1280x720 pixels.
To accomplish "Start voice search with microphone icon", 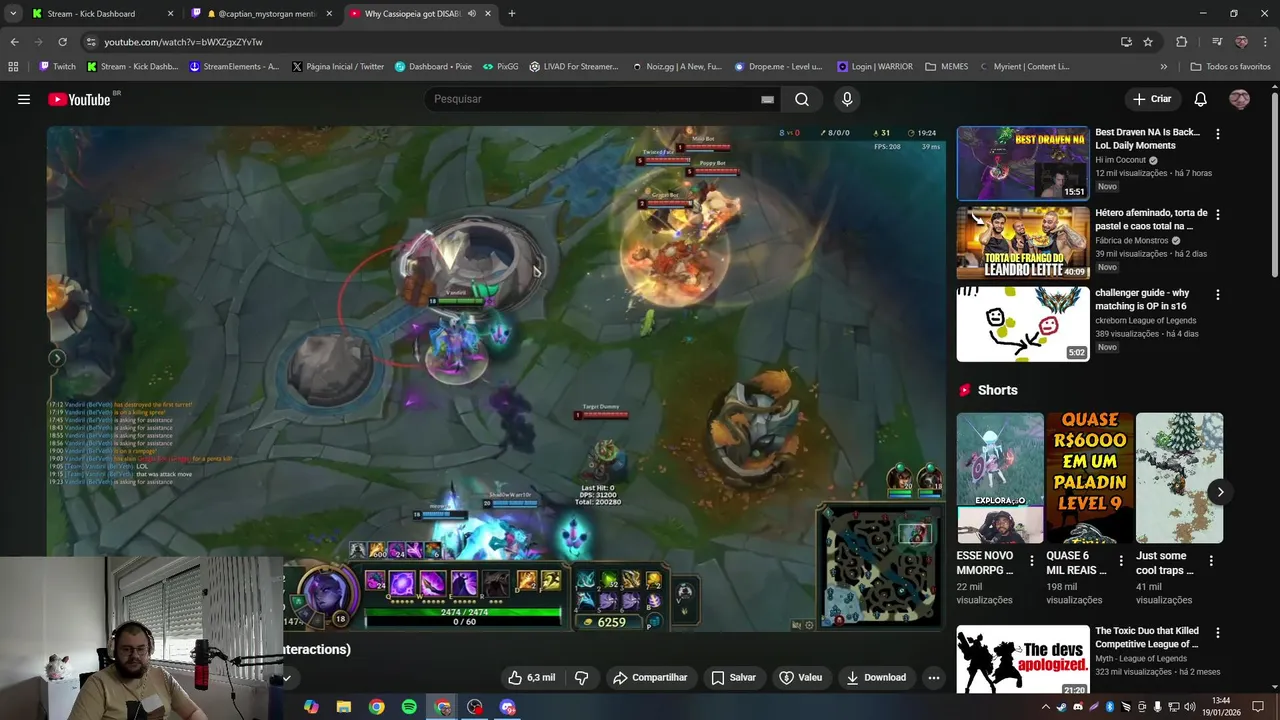I will click(847, 99).
